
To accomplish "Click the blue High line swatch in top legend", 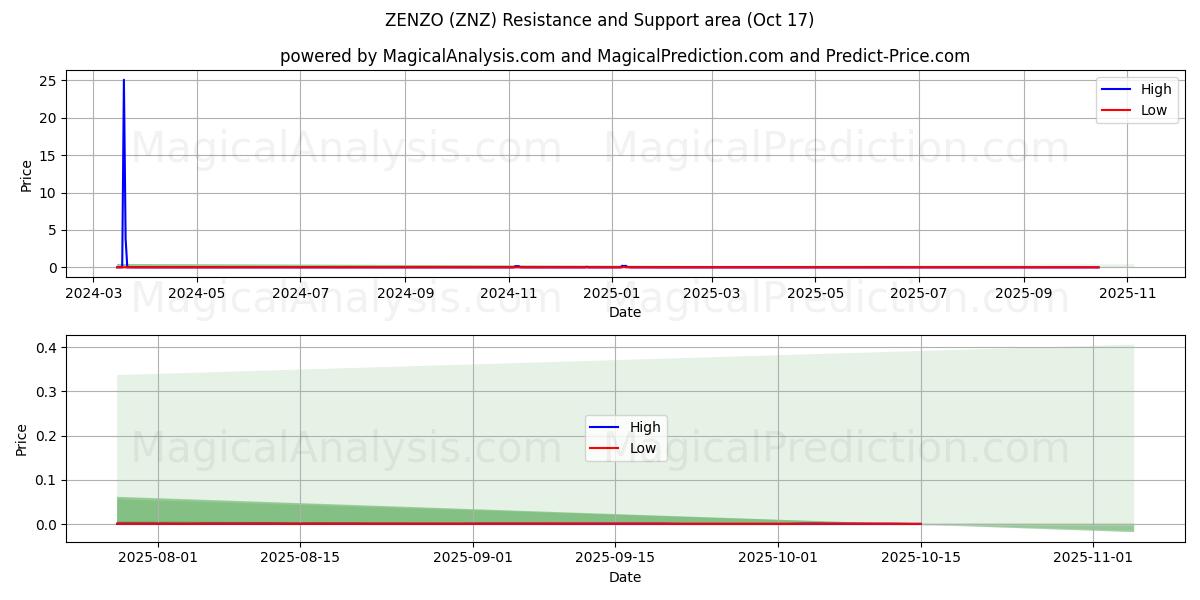I will tap(1116, 90).
